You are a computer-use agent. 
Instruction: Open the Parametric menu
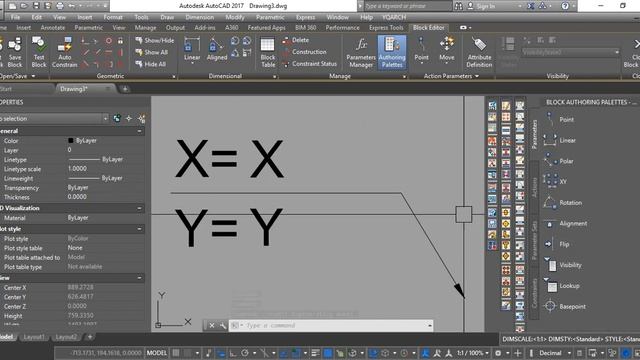270,17
